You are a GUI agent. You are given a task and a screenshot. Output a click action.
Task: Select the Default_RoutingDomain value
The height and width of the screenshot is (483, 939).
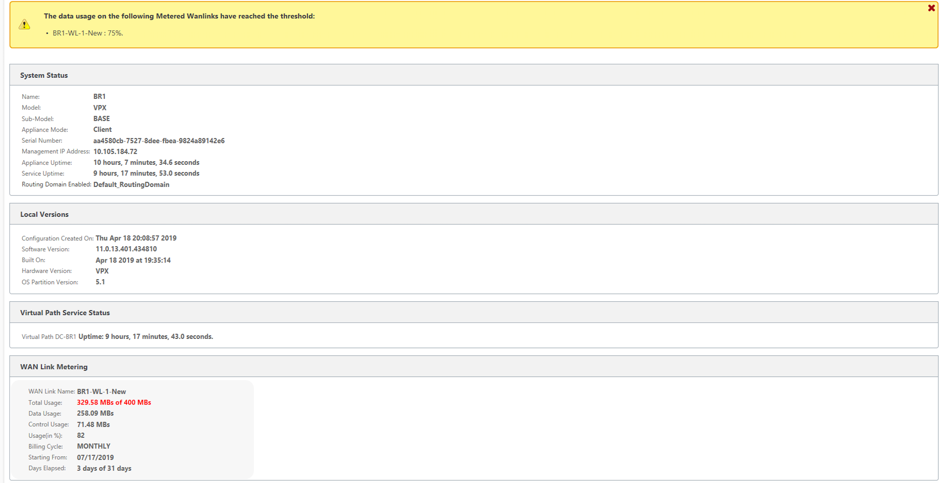[x=132, y=185]
